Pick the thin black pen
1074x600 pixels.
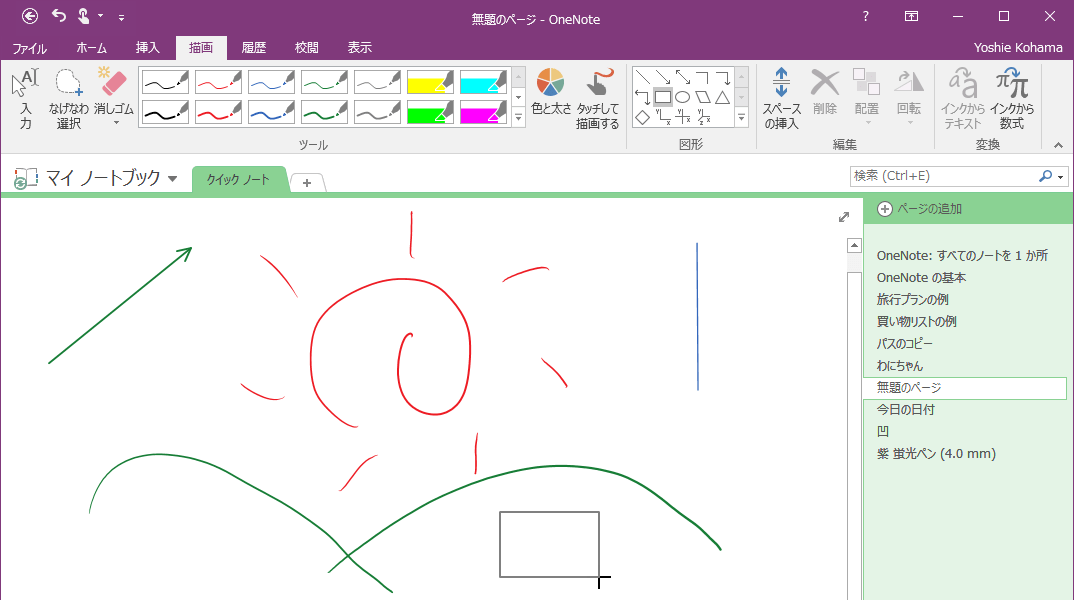(165, 82)
